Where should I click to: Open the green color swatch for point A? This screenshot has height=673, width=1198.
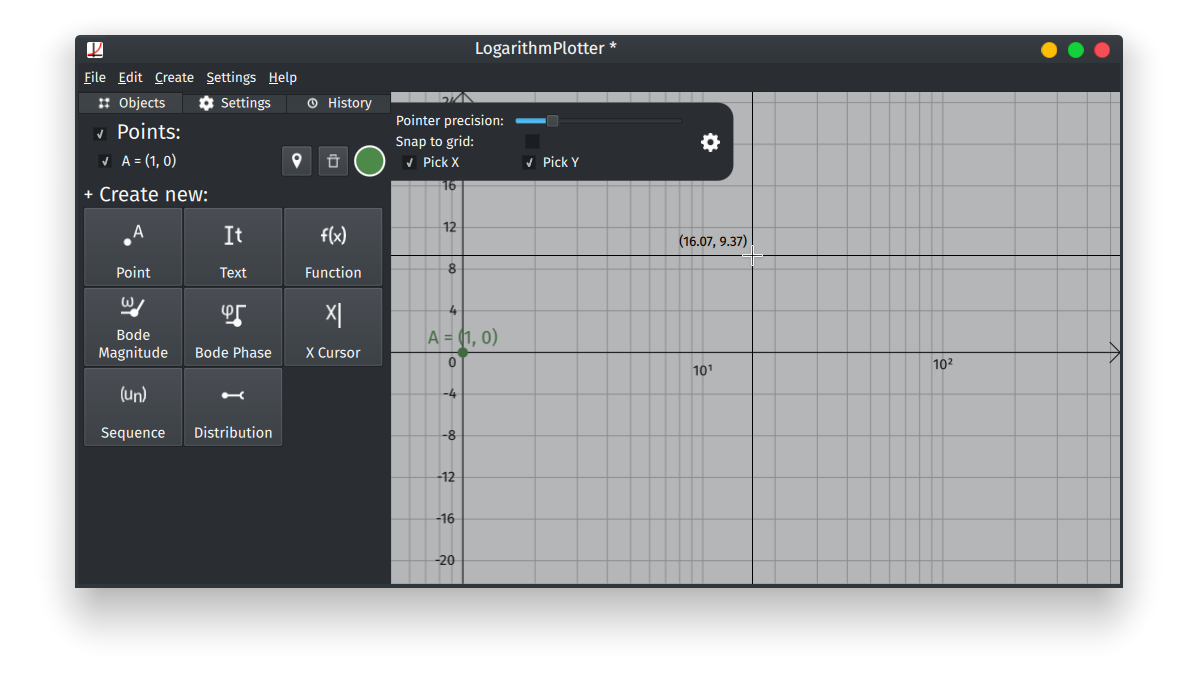[369, 160]
